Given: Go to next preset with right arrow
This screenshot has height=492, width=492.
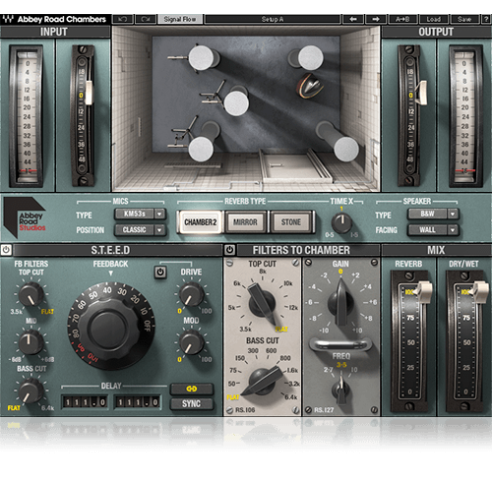Looking at the screenshot, I should (x=376, y=19).
